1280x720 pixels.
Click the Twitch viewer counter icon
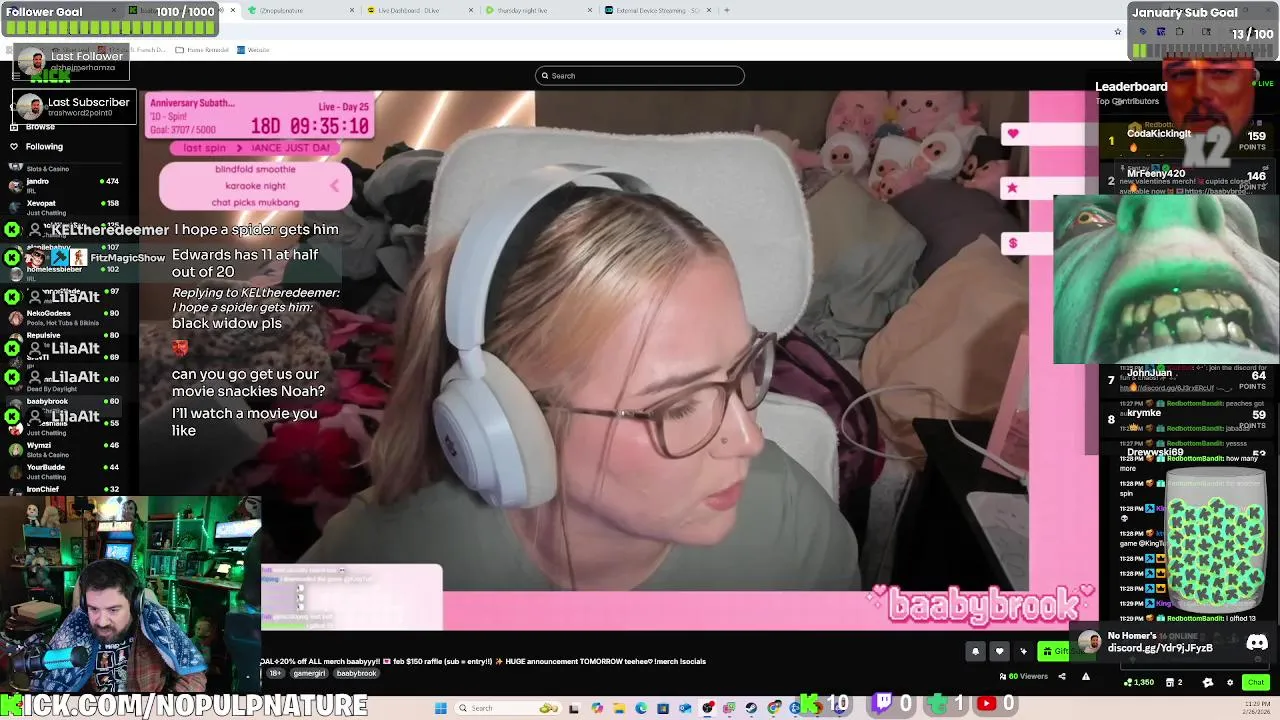point(883,704)
